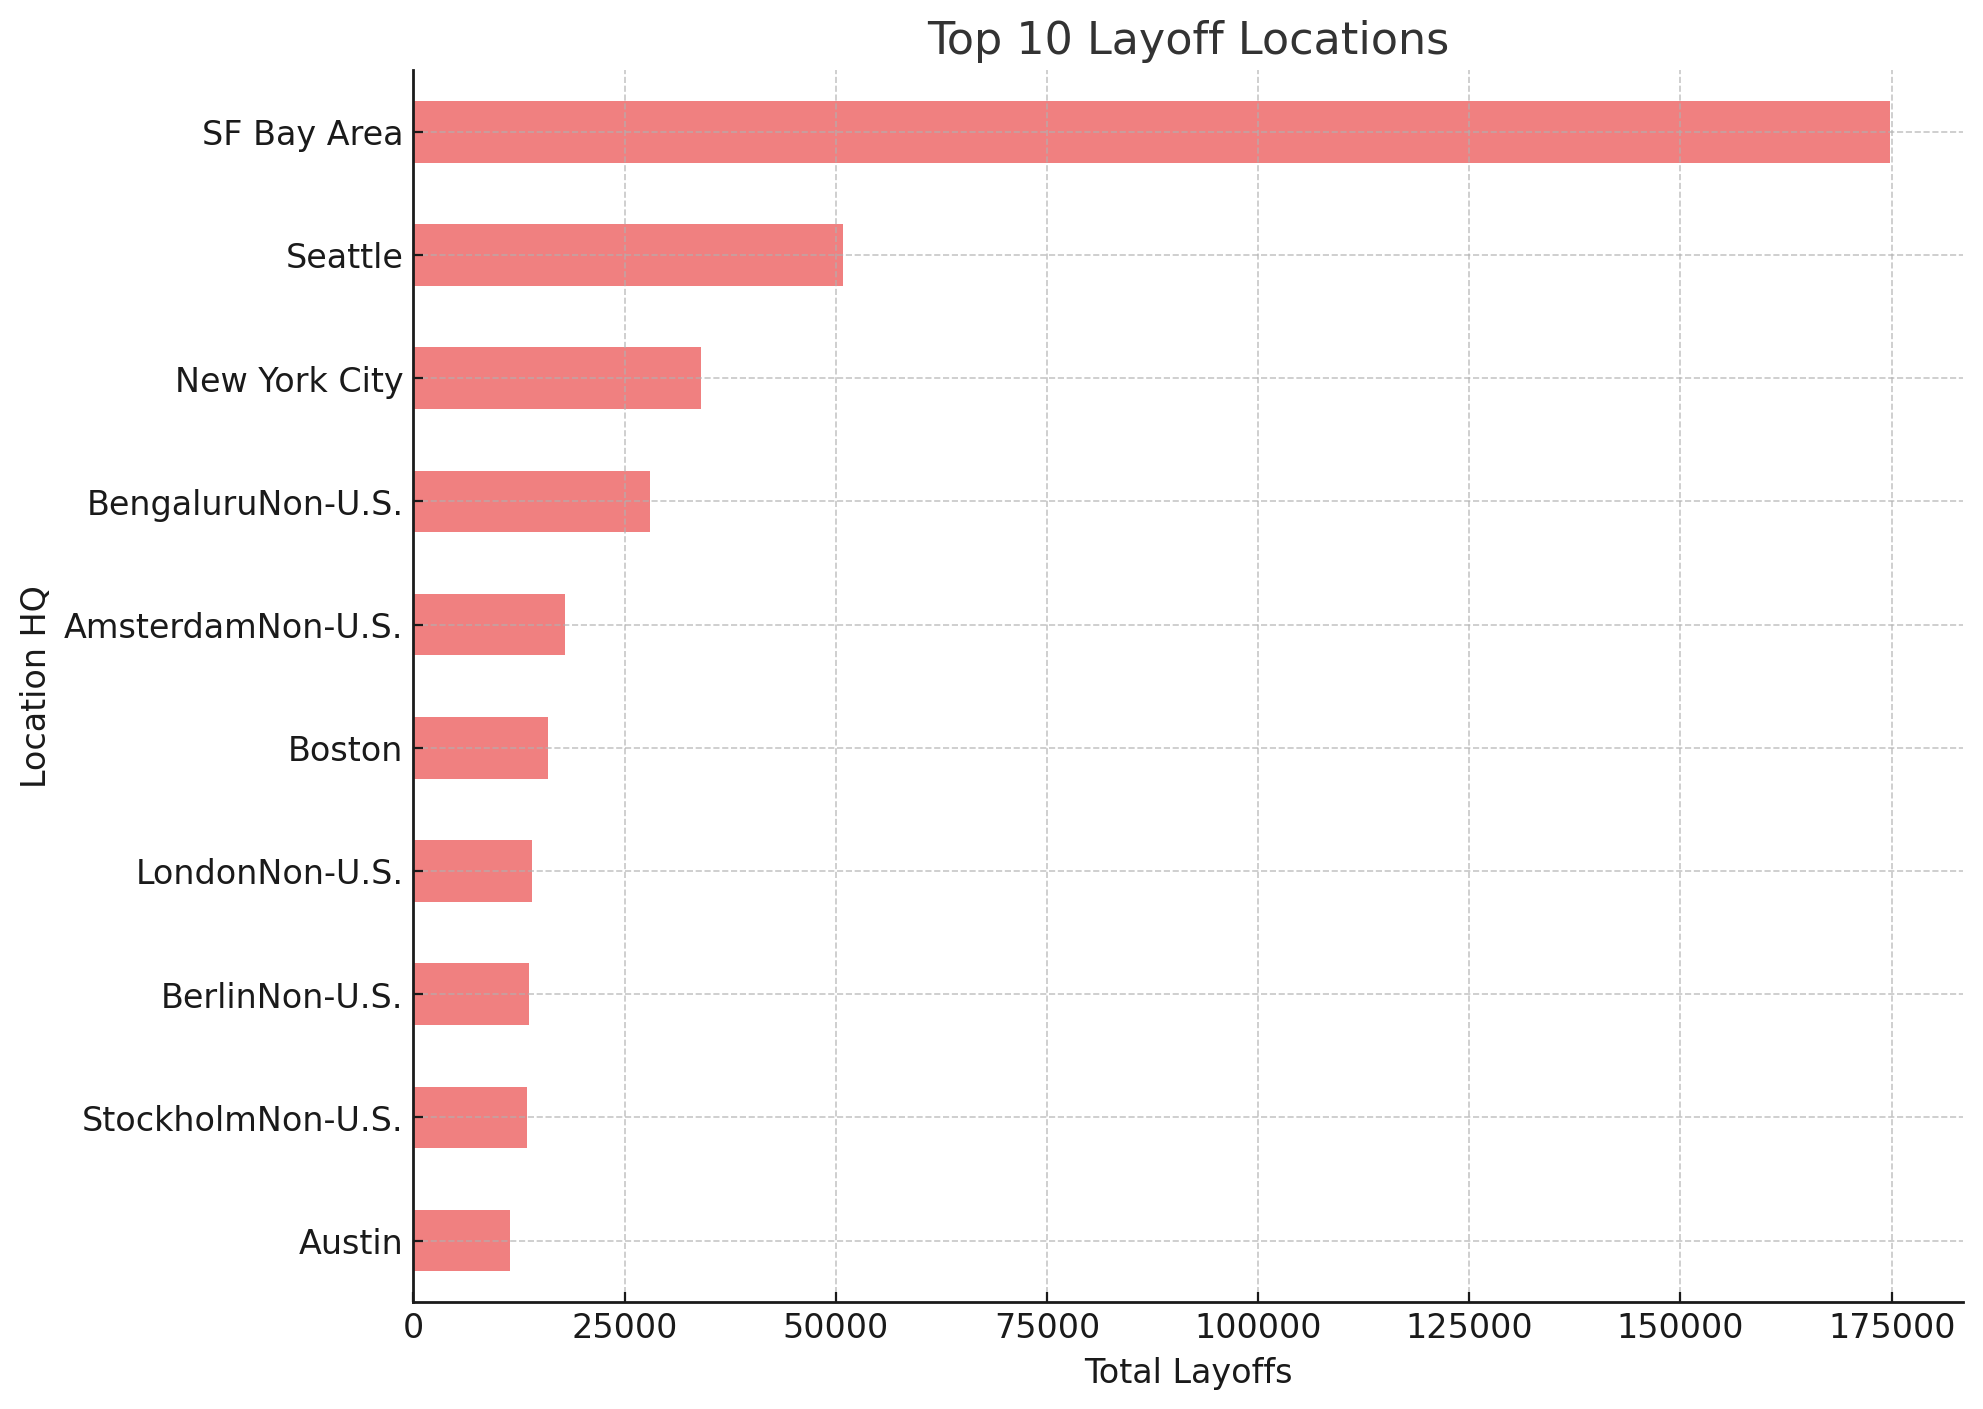Click the AmsterdamNon-U.S. bar
Screen dimensions: 1983x1409
pyautogui.click(x=489, y=624)
